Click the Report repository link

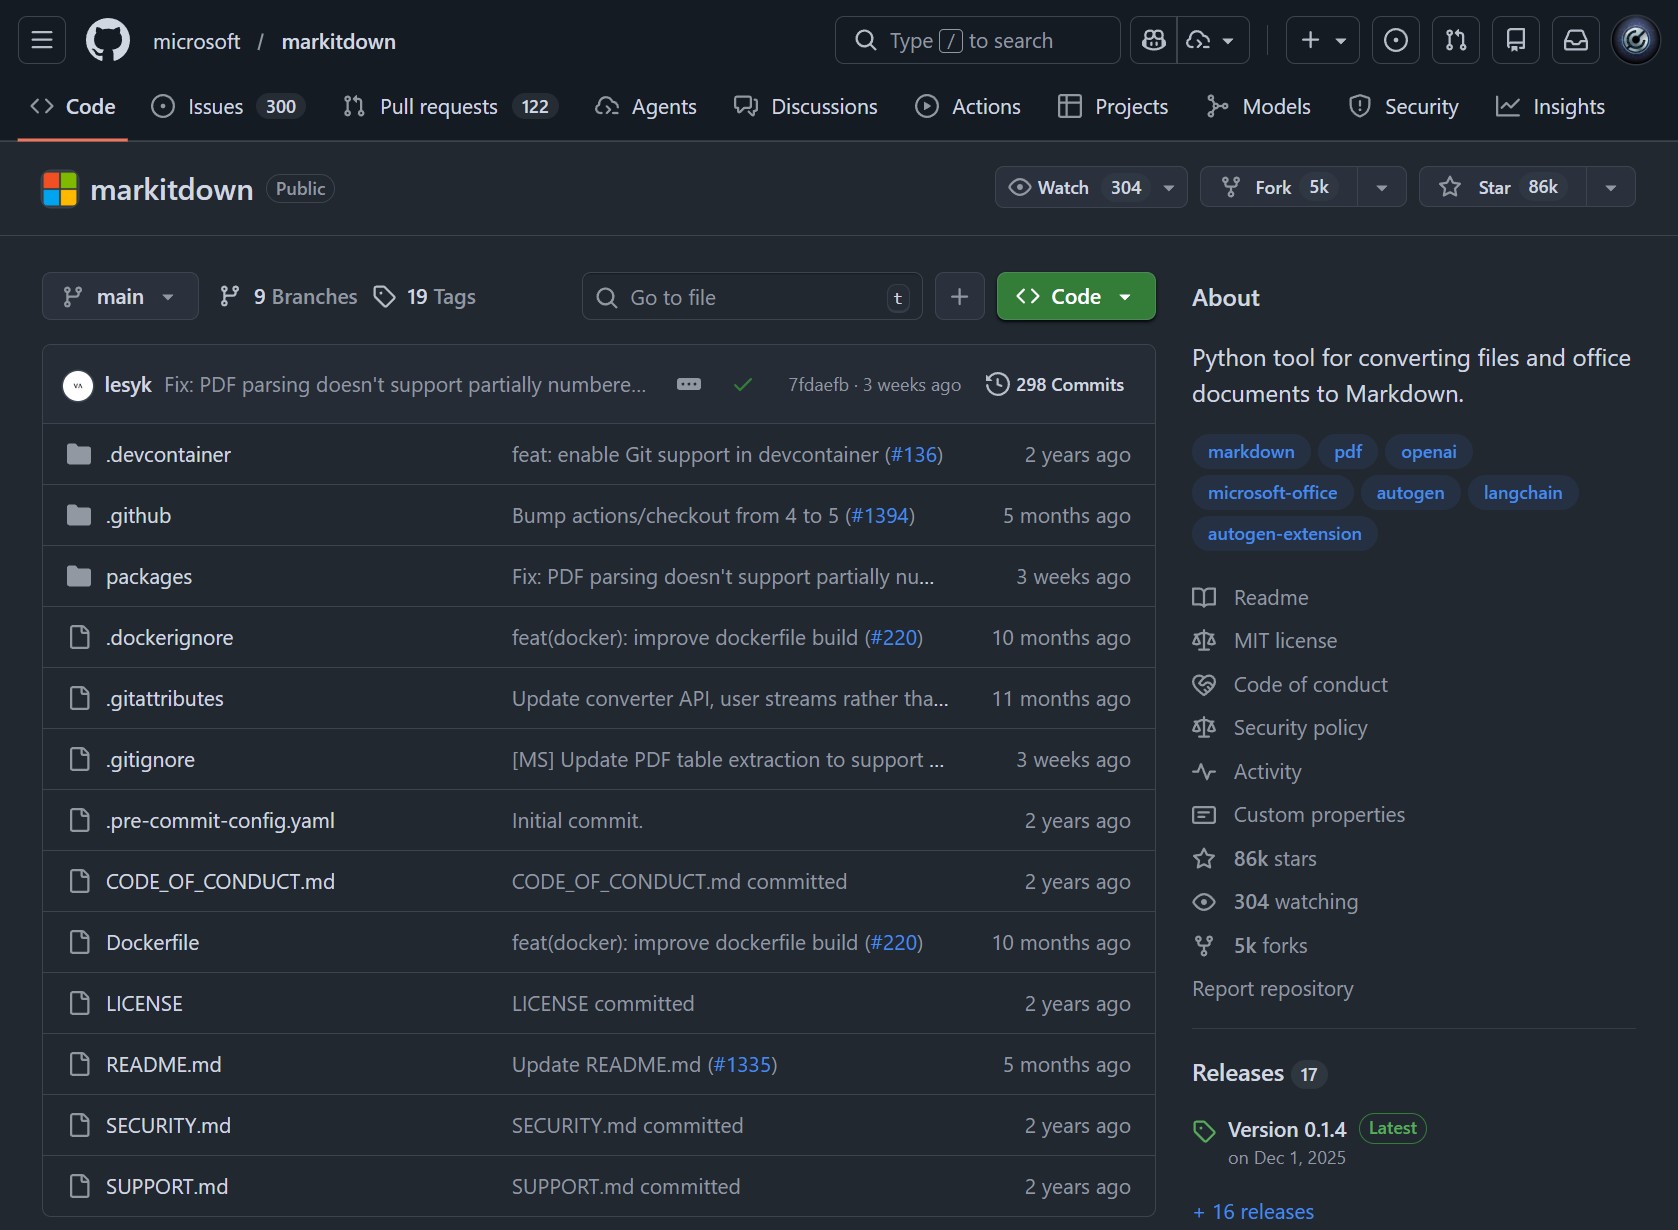[x=1271, y=989]
